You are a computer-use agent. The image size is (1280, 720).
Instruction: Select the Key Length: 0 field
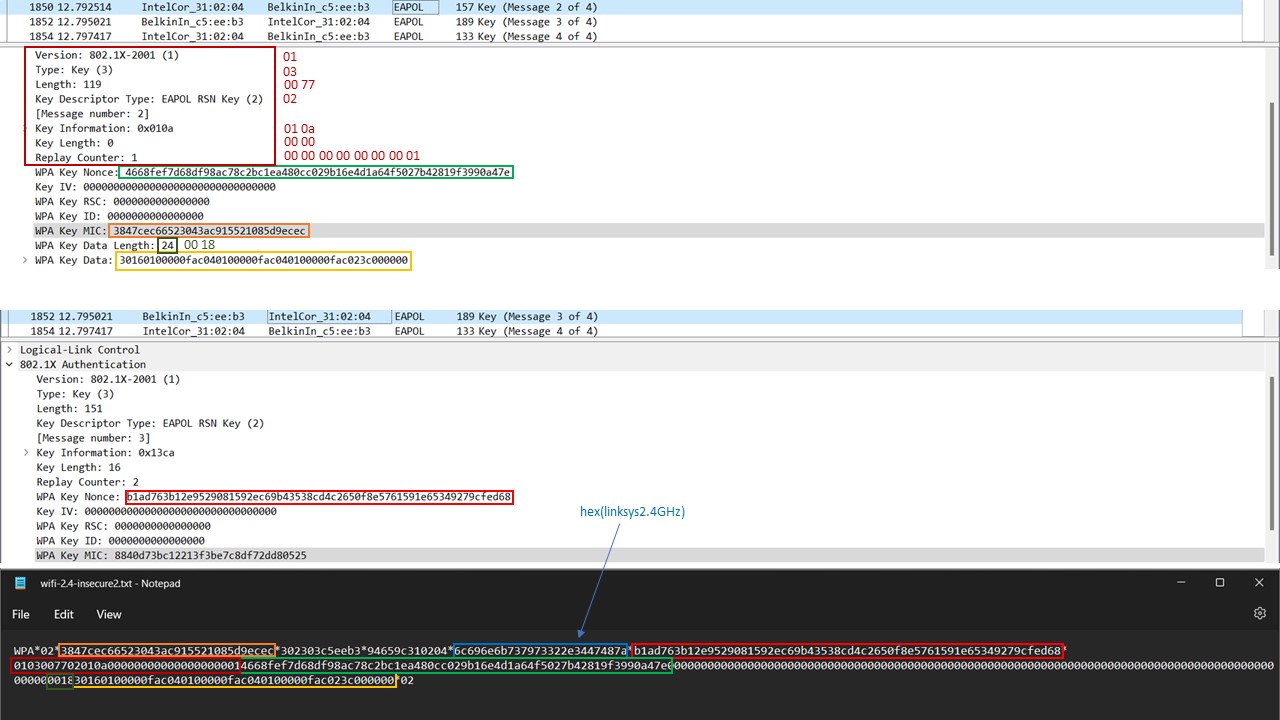click(74, 143)
